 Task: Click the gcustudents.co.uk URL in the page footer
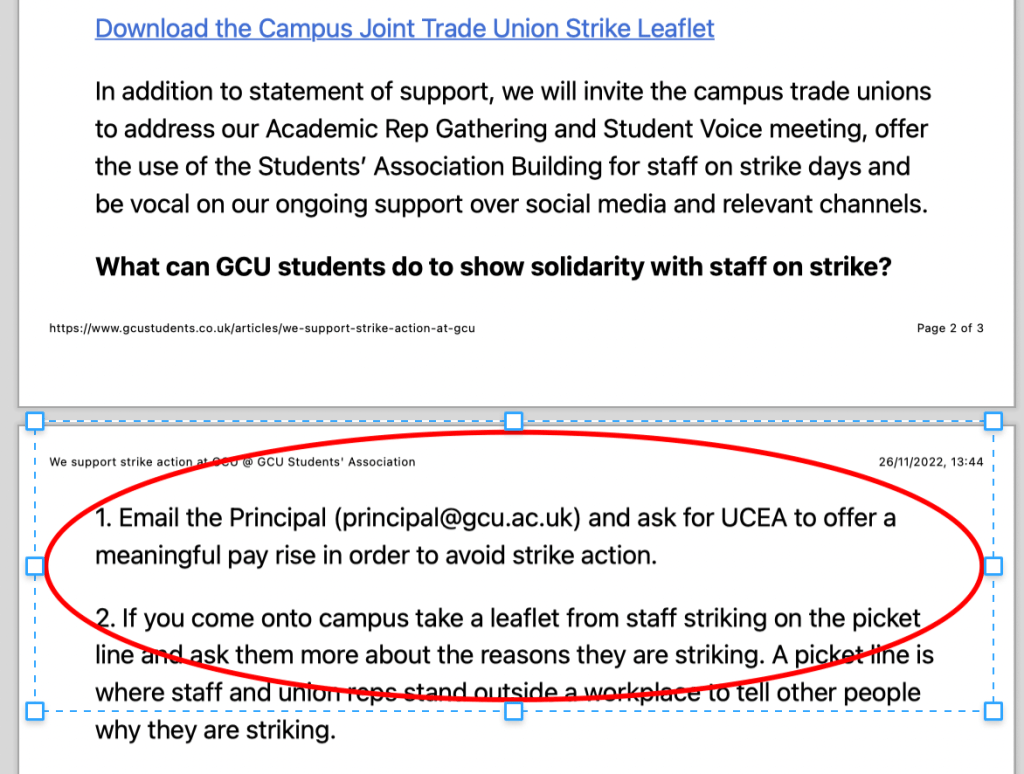coord(261,328)
